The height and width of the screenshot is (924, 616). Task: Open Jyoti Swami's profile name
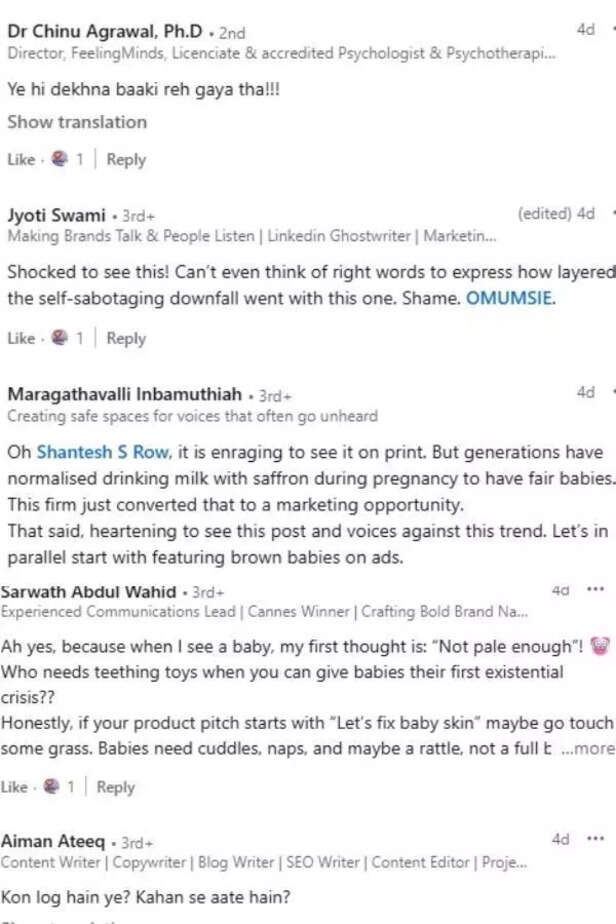[x=56, y=215]
